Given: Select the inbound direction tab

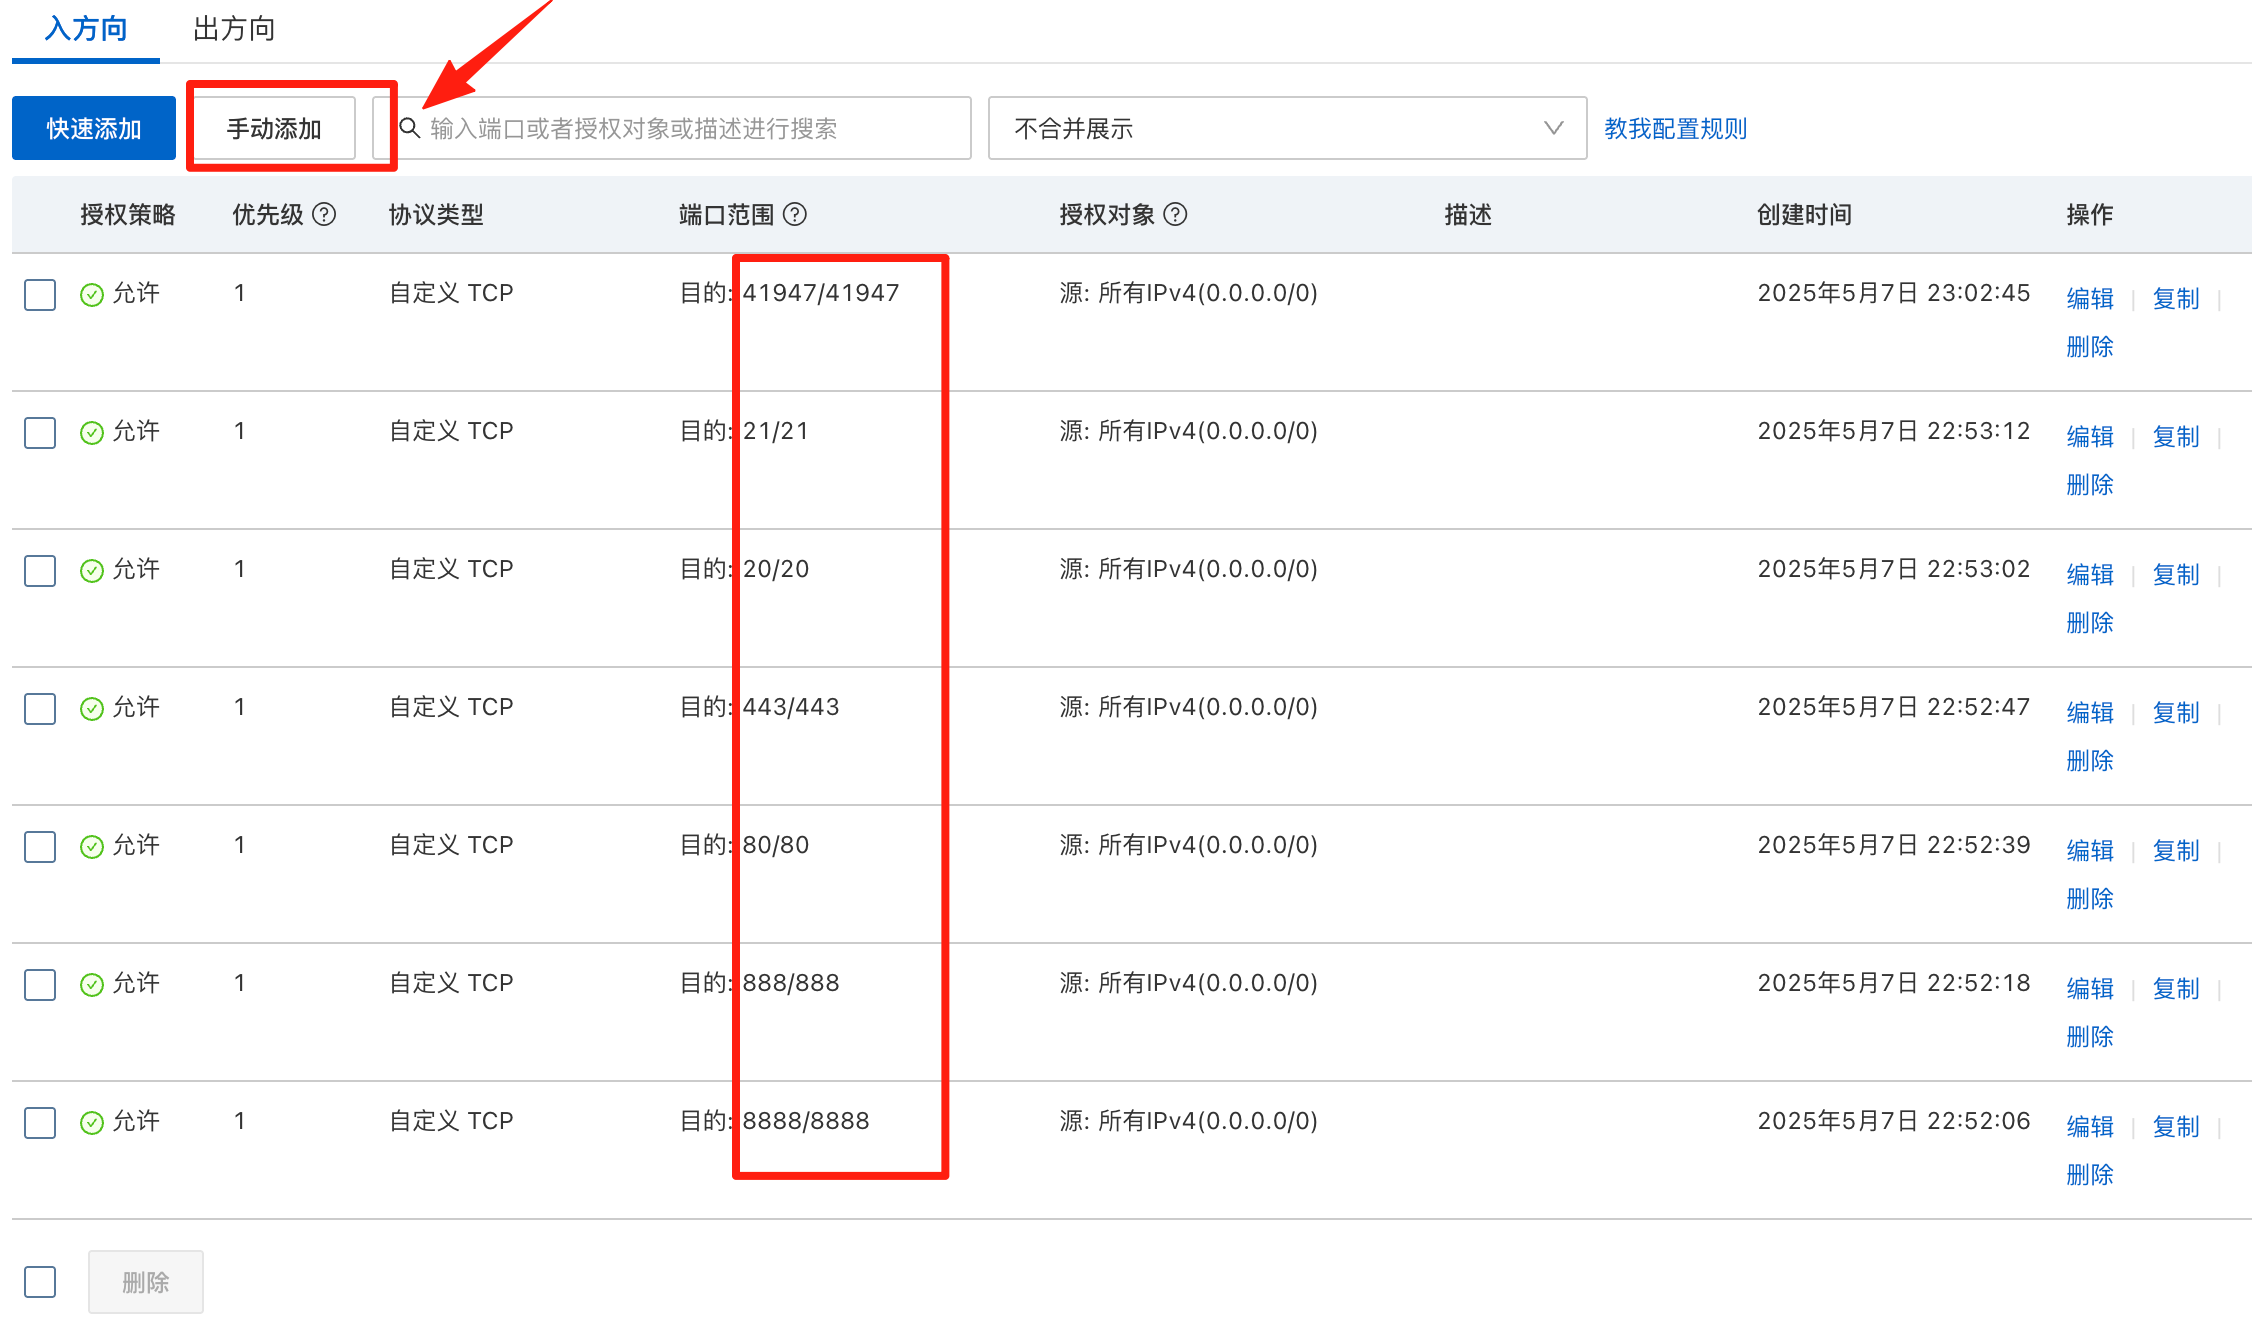Looking at the screenshot, I should pyautogui.click(x=86, y=29).
